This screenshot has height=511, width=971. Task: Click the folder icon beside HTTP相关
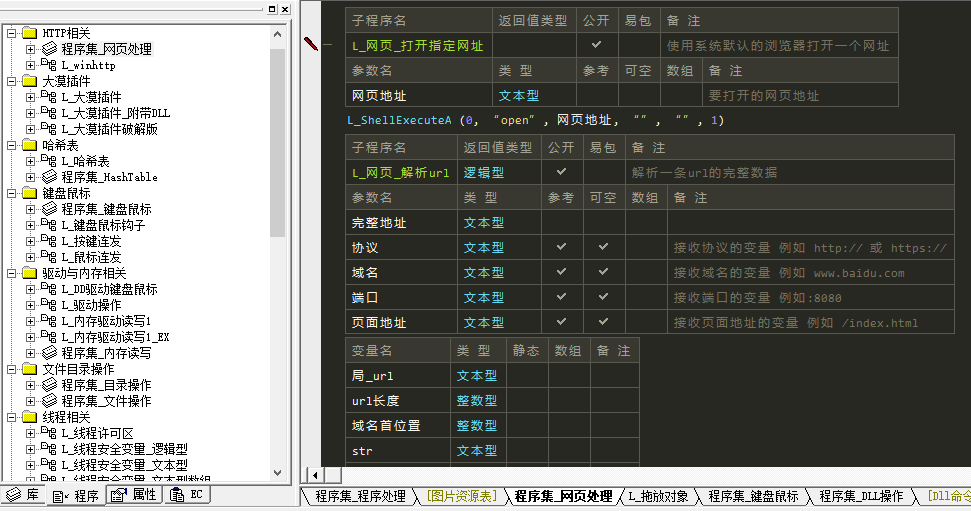[30, 32]
